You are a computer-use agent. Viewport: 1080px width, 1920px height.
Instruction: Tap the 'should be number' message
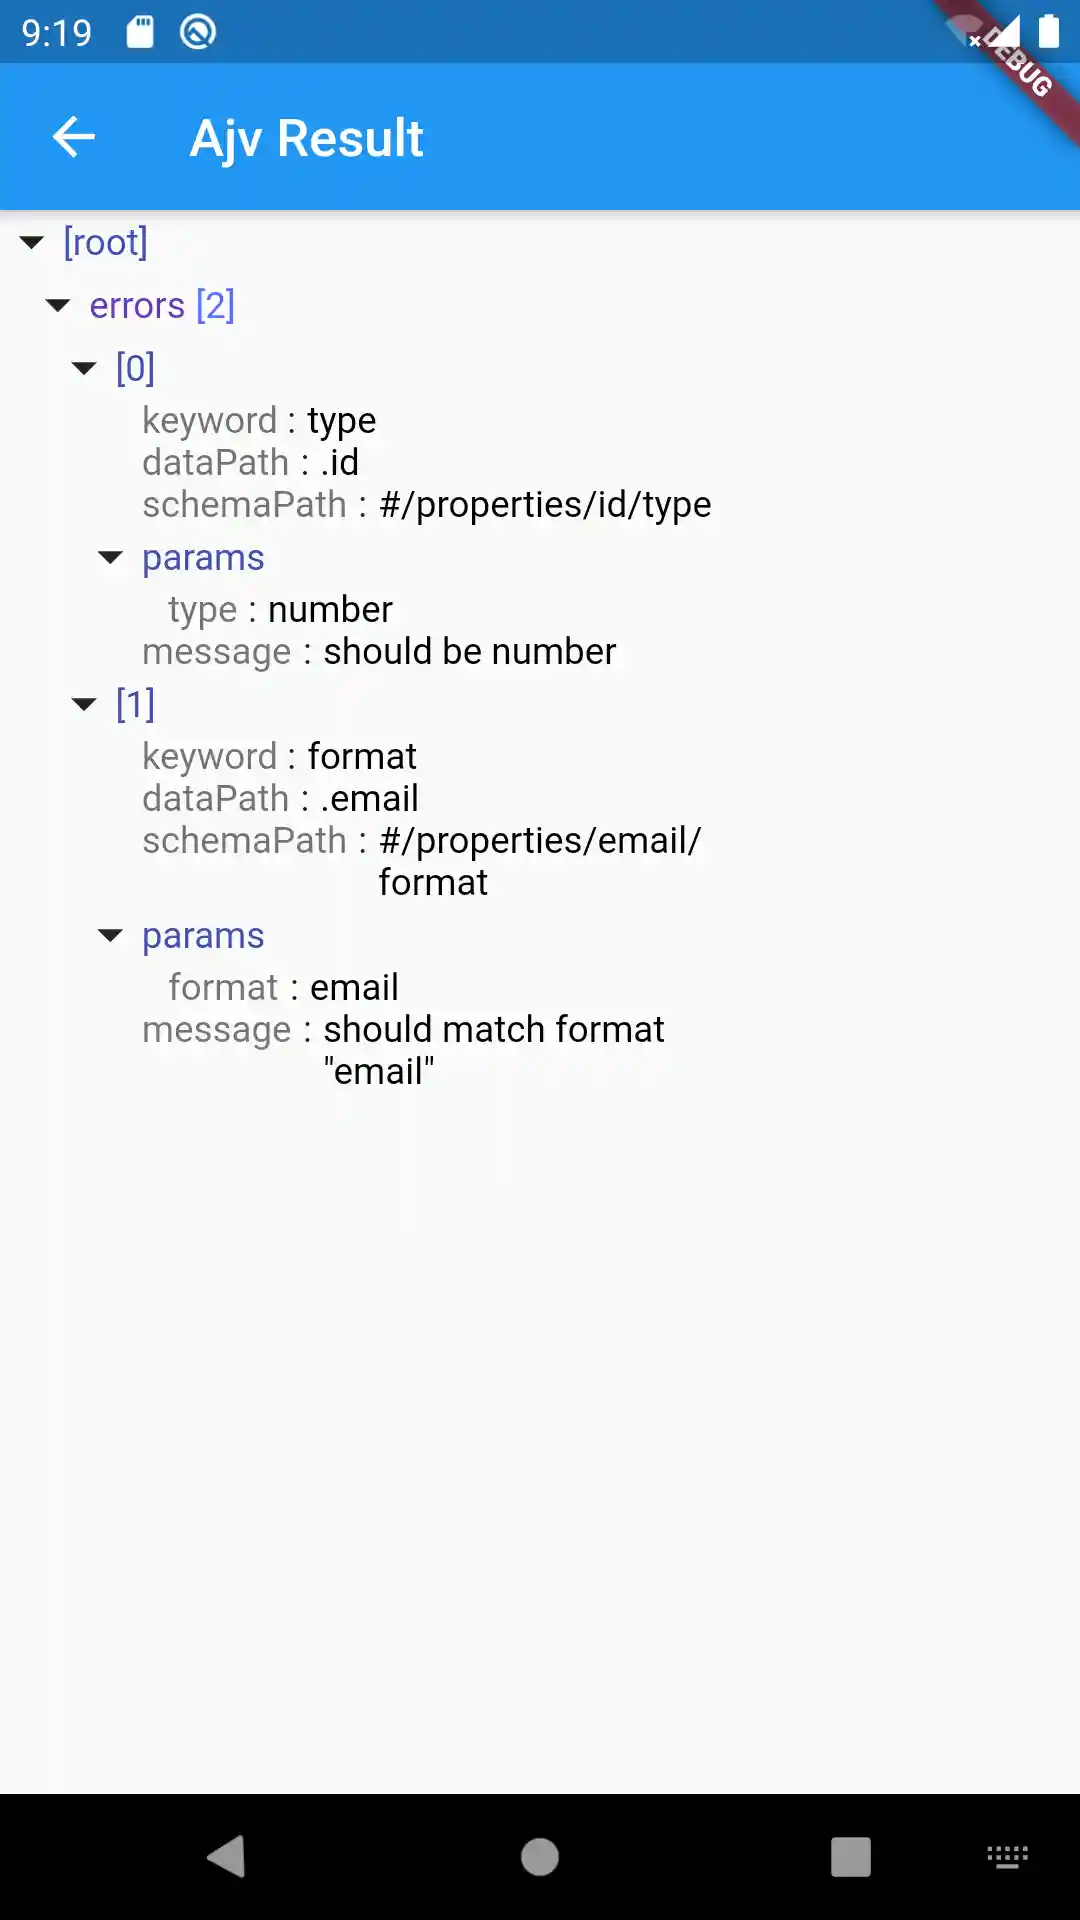[x=469, y=651]
